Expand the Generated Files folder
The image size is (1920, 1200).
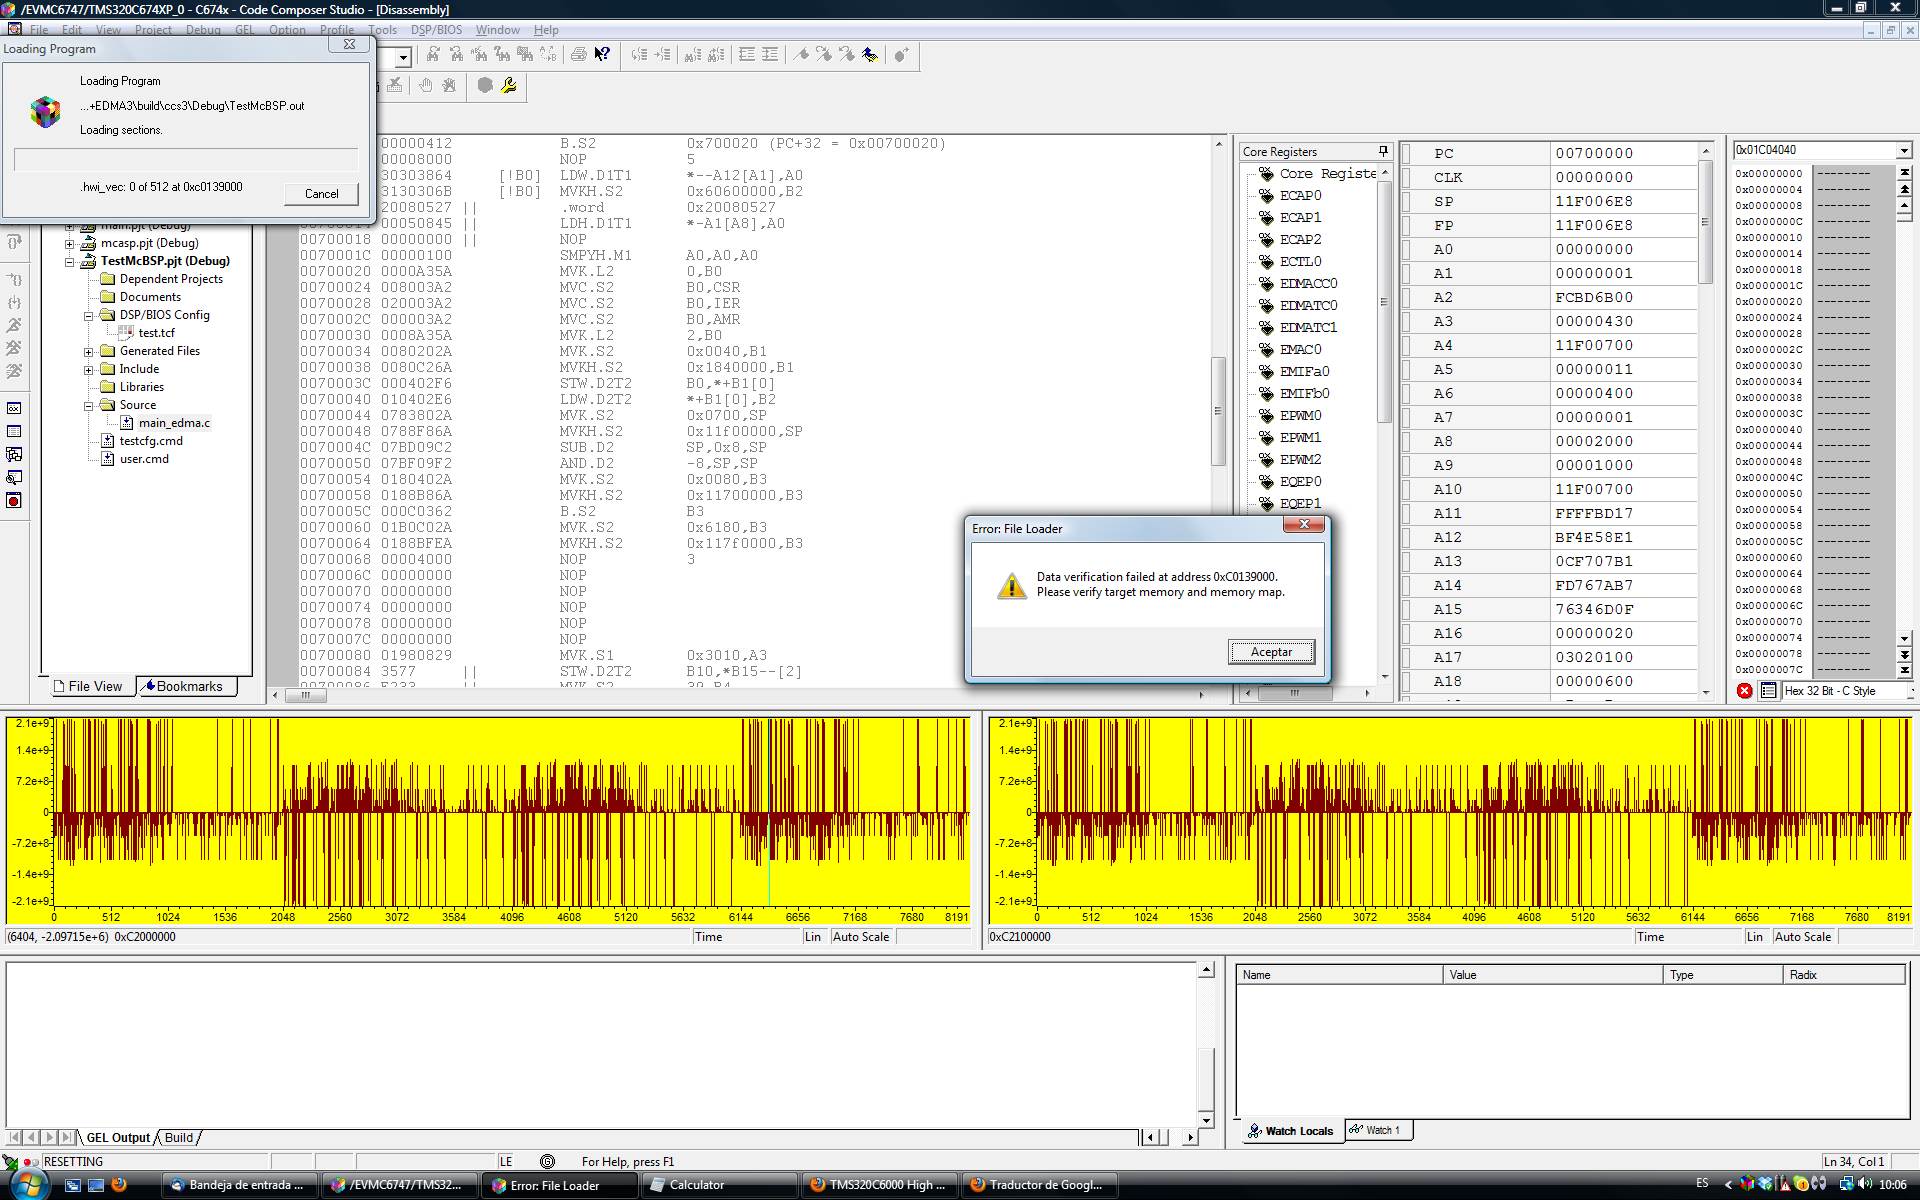pos(89,351)
